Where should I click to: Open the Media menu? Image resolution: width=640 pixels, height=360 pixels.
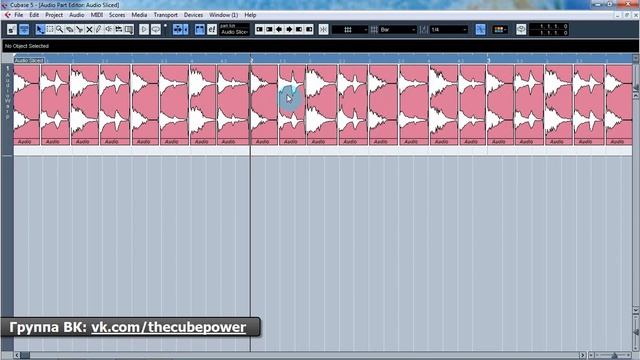click(139, 15)
